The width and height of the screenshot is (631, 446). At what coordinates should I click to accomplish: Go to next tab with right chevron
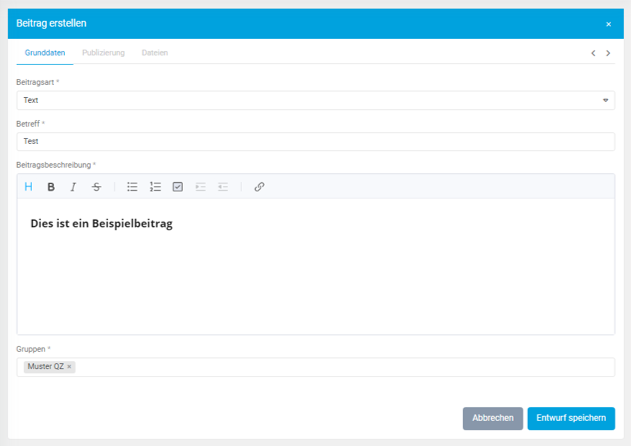point(608,53)
